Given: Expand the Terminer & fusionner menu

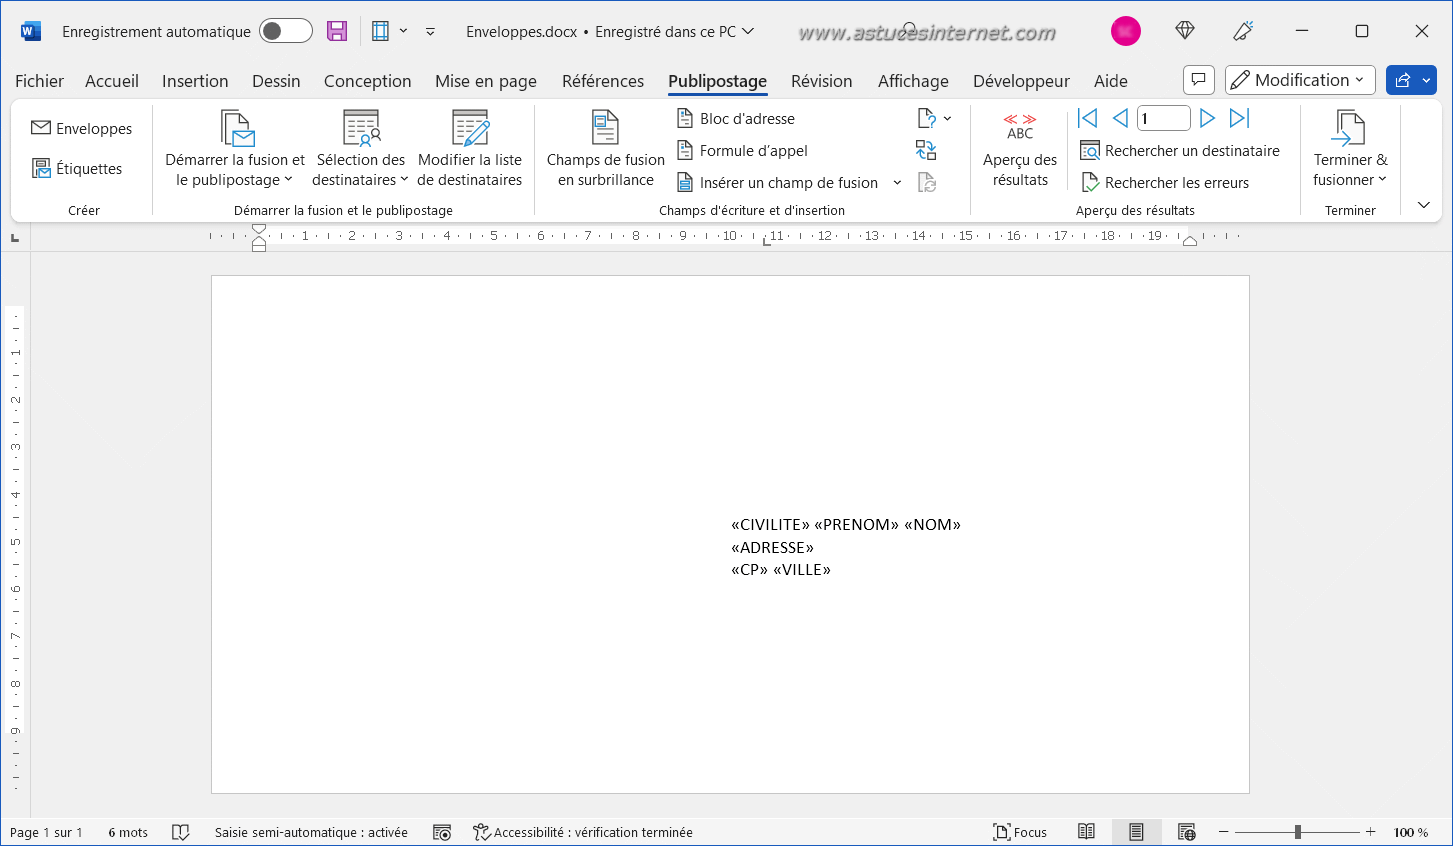Looking at the screenshot, I should (x=1349, y=149).
